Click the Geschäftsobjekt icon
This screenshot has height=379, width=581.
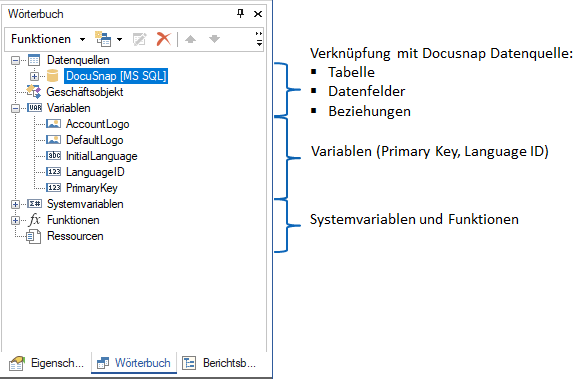click(x=34, y=92)
